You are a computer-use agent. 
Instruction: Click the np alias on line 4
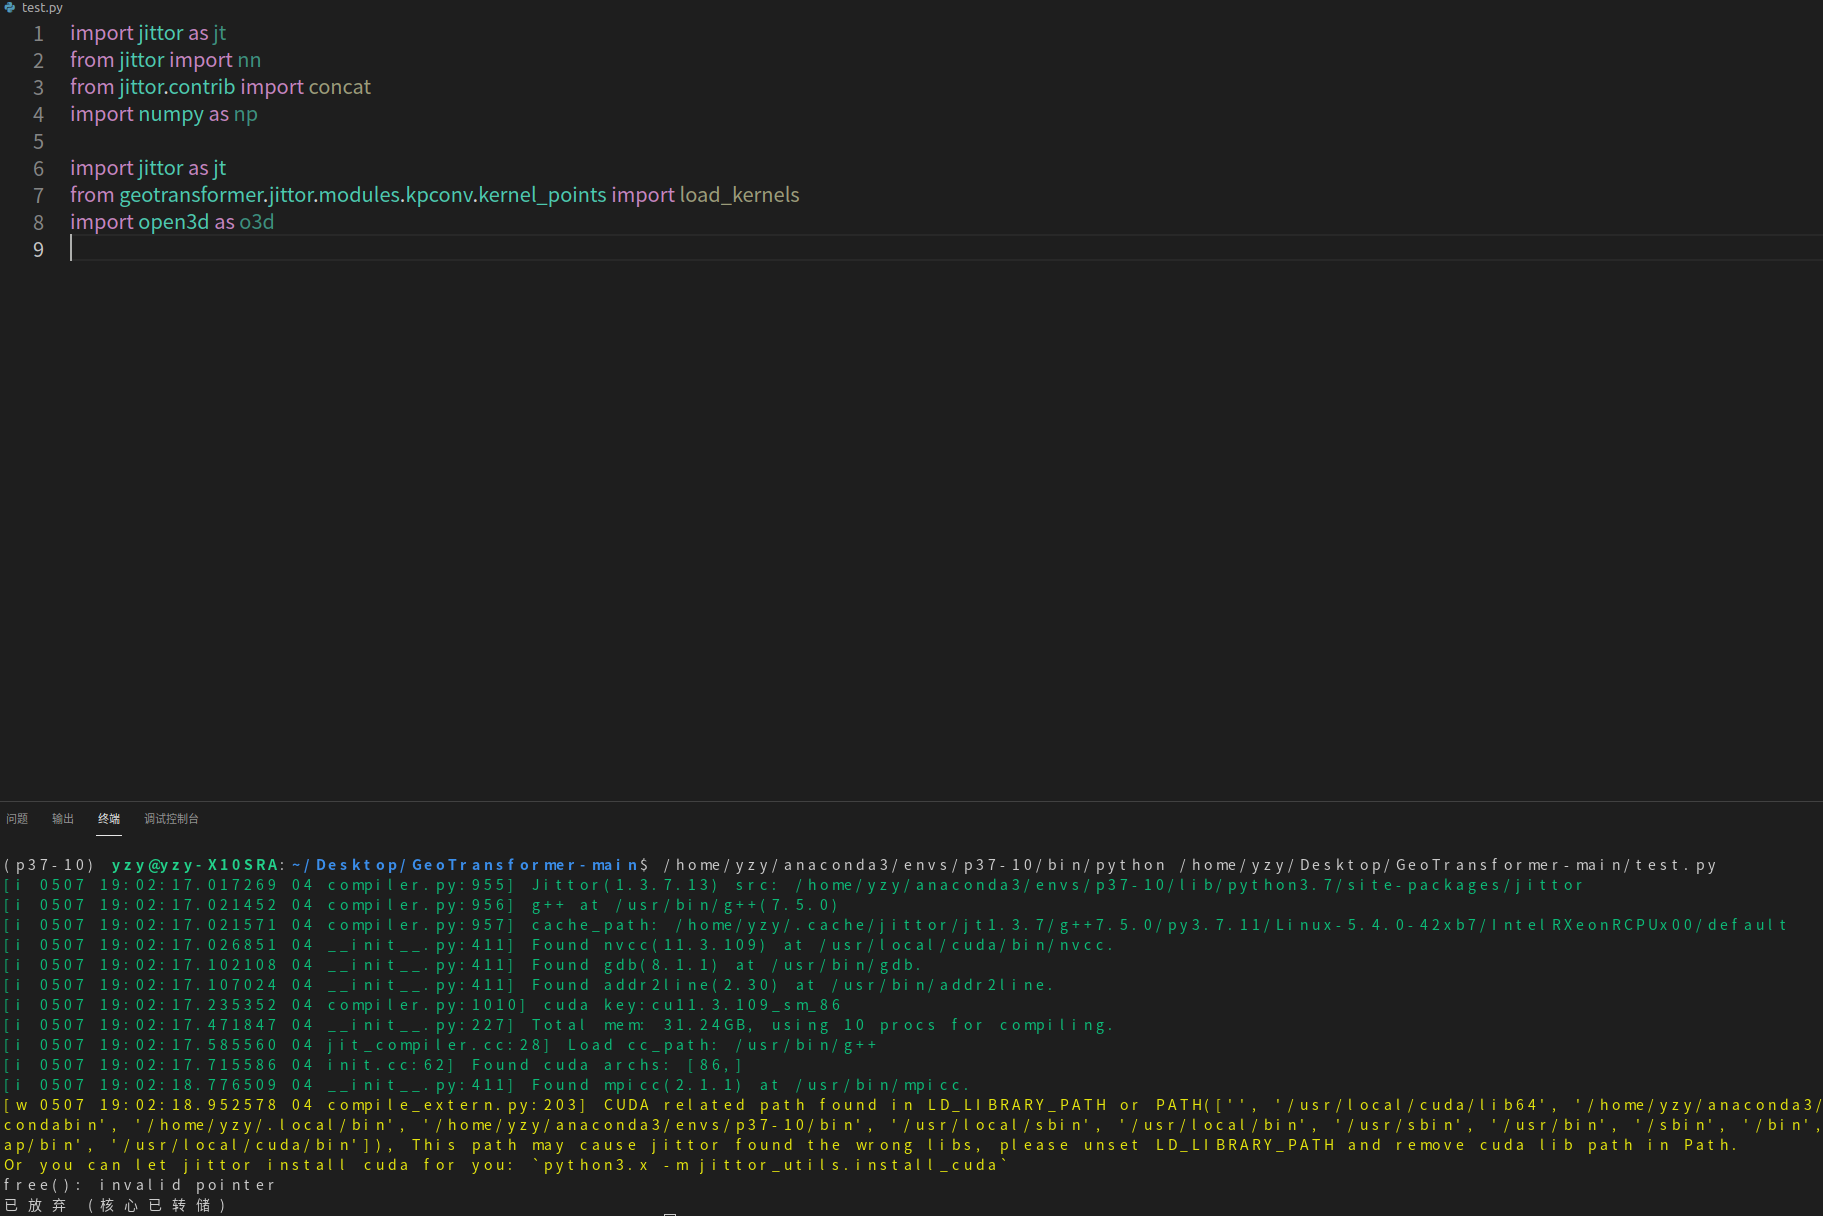pos(245,114)
